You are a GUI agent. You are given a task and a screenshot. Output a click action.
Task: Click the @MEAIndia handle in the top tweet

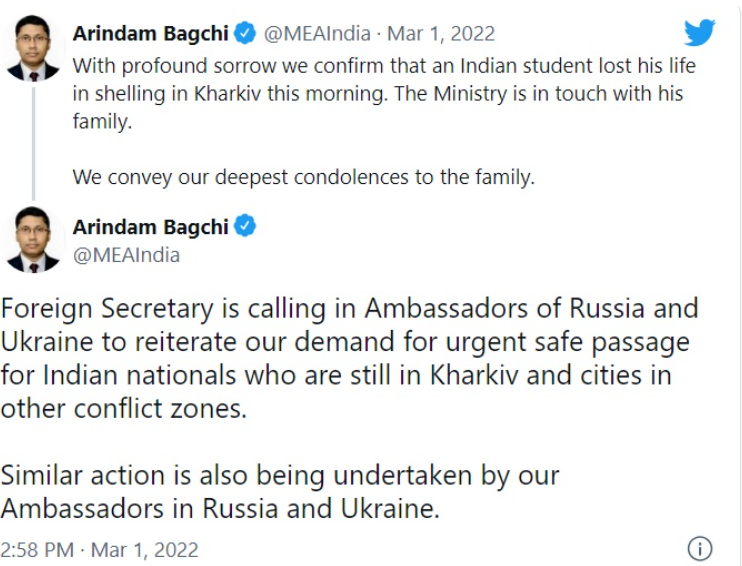(x=318, y=33)
